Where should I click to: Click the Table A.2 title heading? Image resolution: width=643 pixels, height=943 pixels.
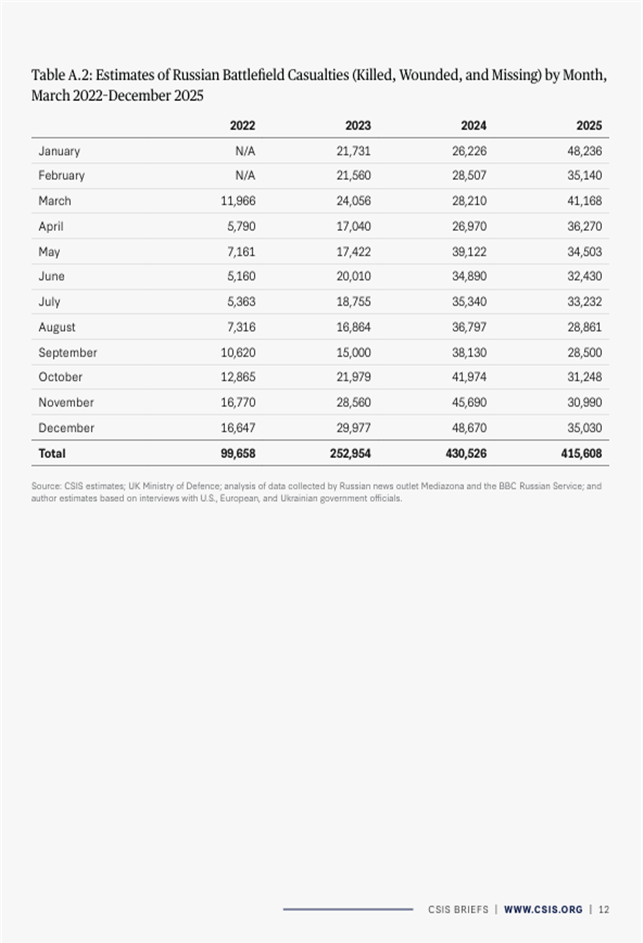coord(319,88)
